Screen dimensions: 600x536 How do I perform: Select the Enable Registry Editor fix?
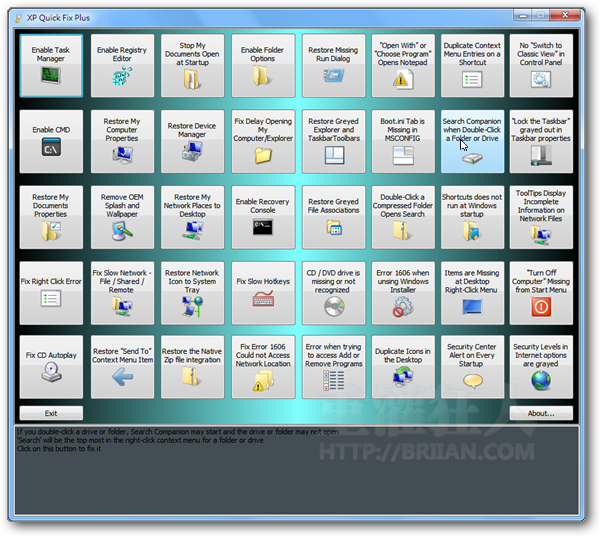[121, 65]
